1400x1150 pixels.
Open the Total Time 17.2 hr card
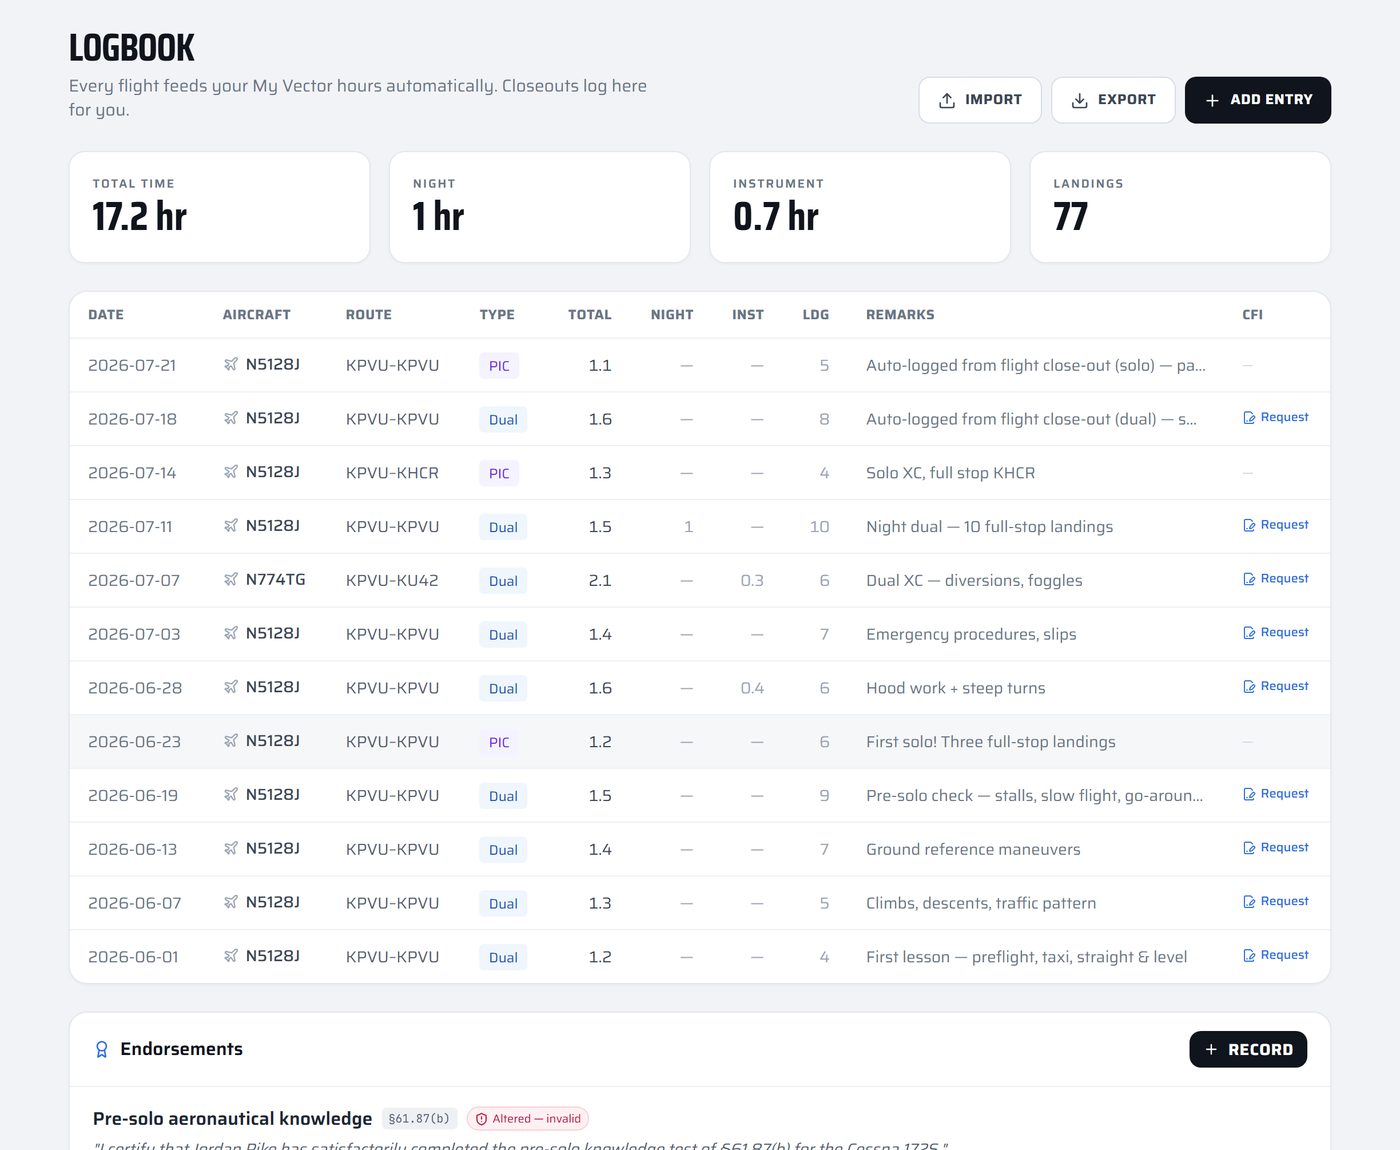tap(219, 207)
